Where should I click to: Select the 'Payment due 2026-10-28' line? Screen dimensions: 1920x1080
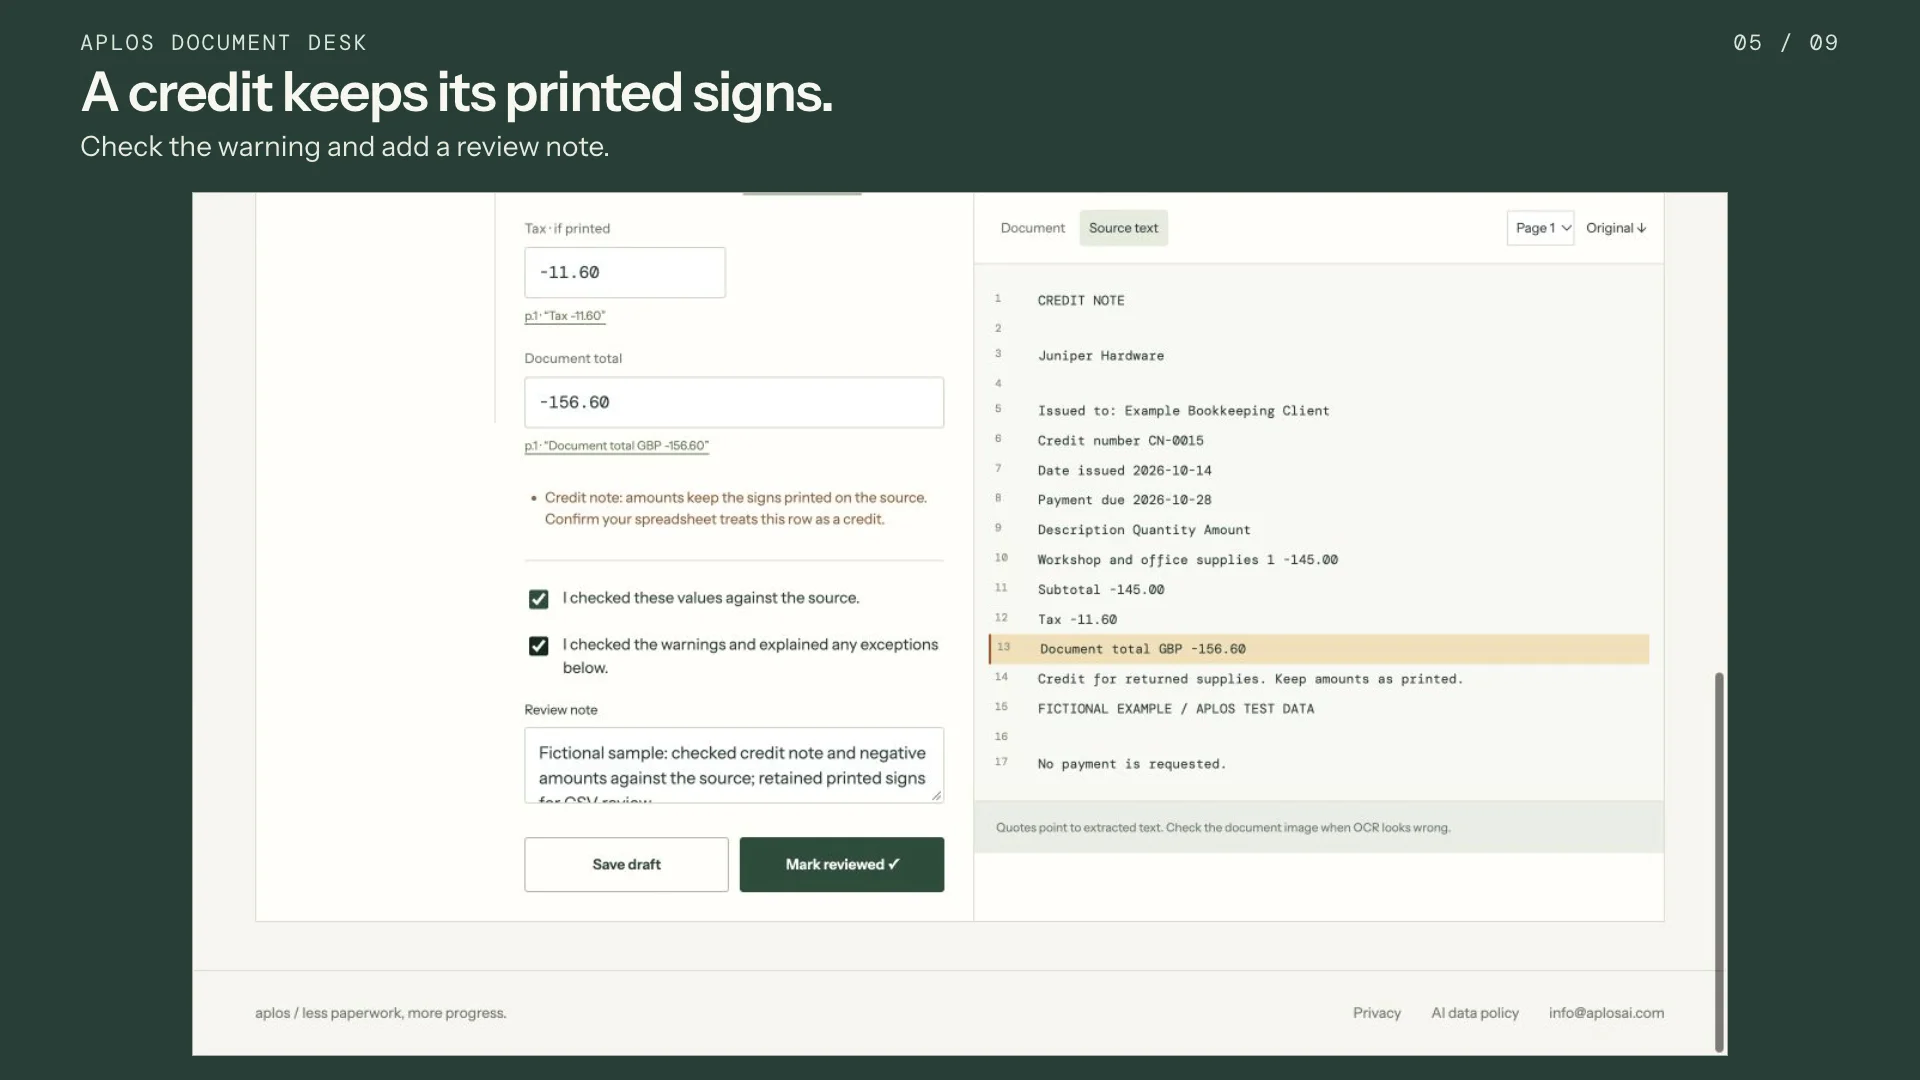[1124, 500]
